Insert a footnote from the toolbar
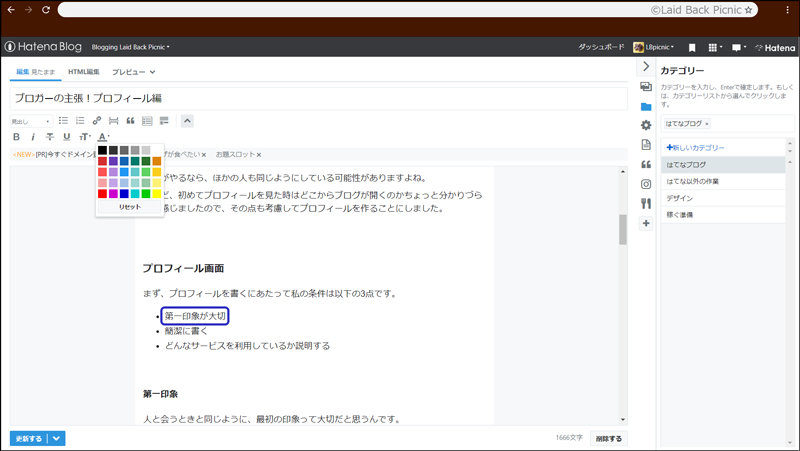The height and width of the screenshot is (451, 800). [164, 121]
